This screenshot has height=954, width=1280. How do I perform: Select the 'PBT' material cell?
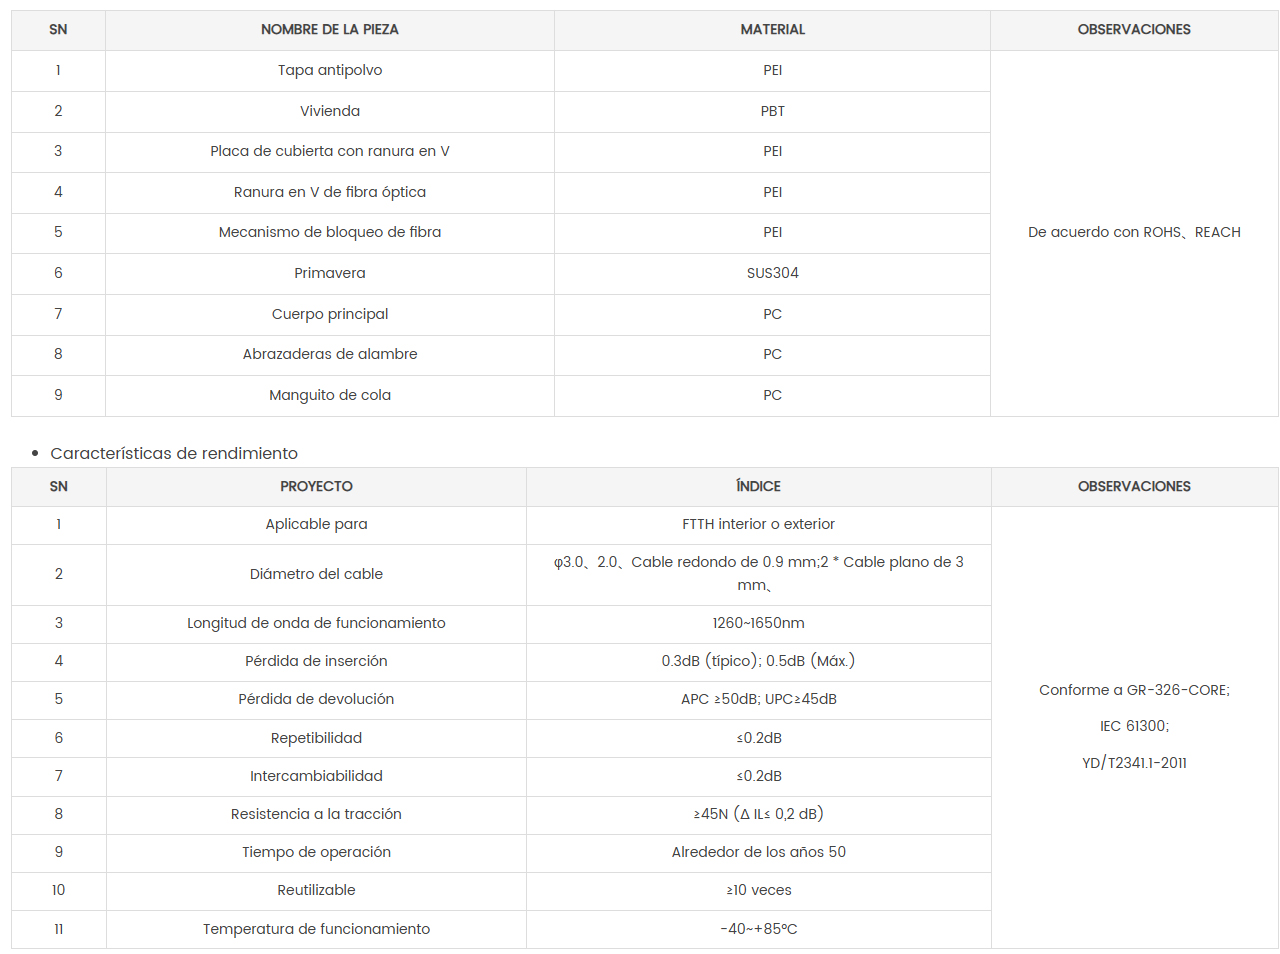point(772,111)
